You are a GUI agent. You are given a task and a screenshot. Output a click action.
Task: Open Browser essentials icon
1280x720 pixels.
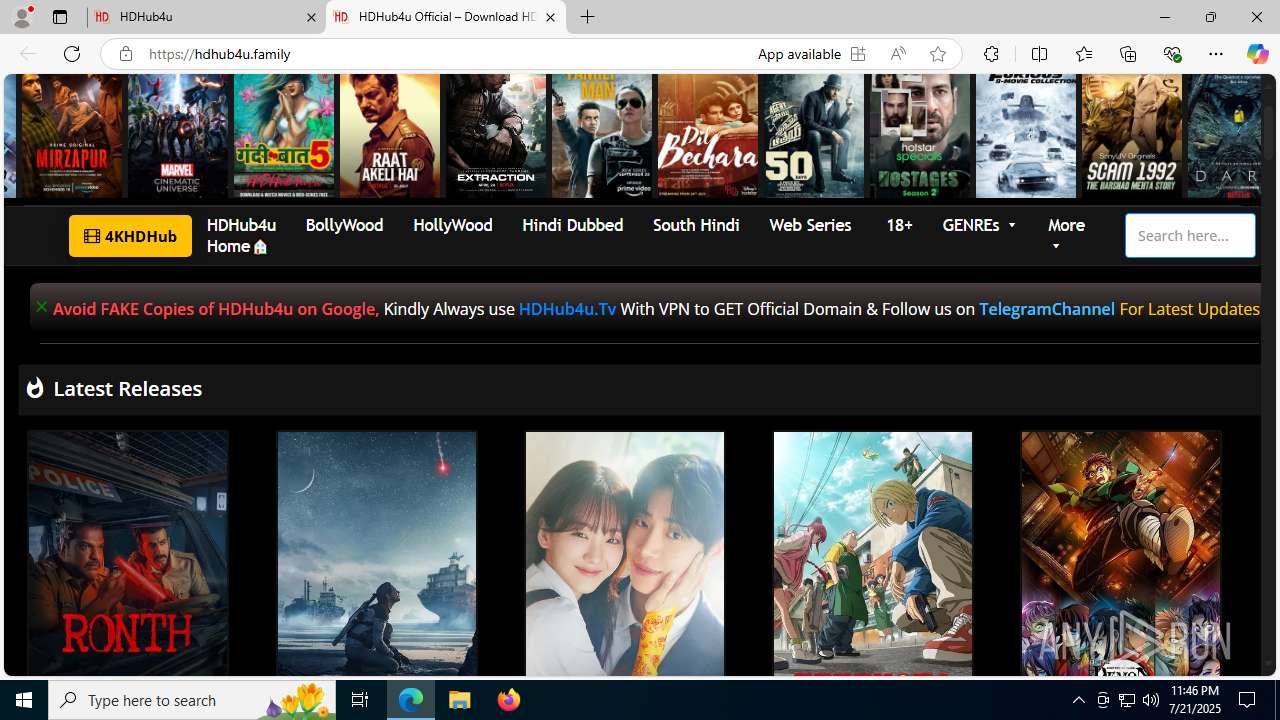(x=1171, y=54)
